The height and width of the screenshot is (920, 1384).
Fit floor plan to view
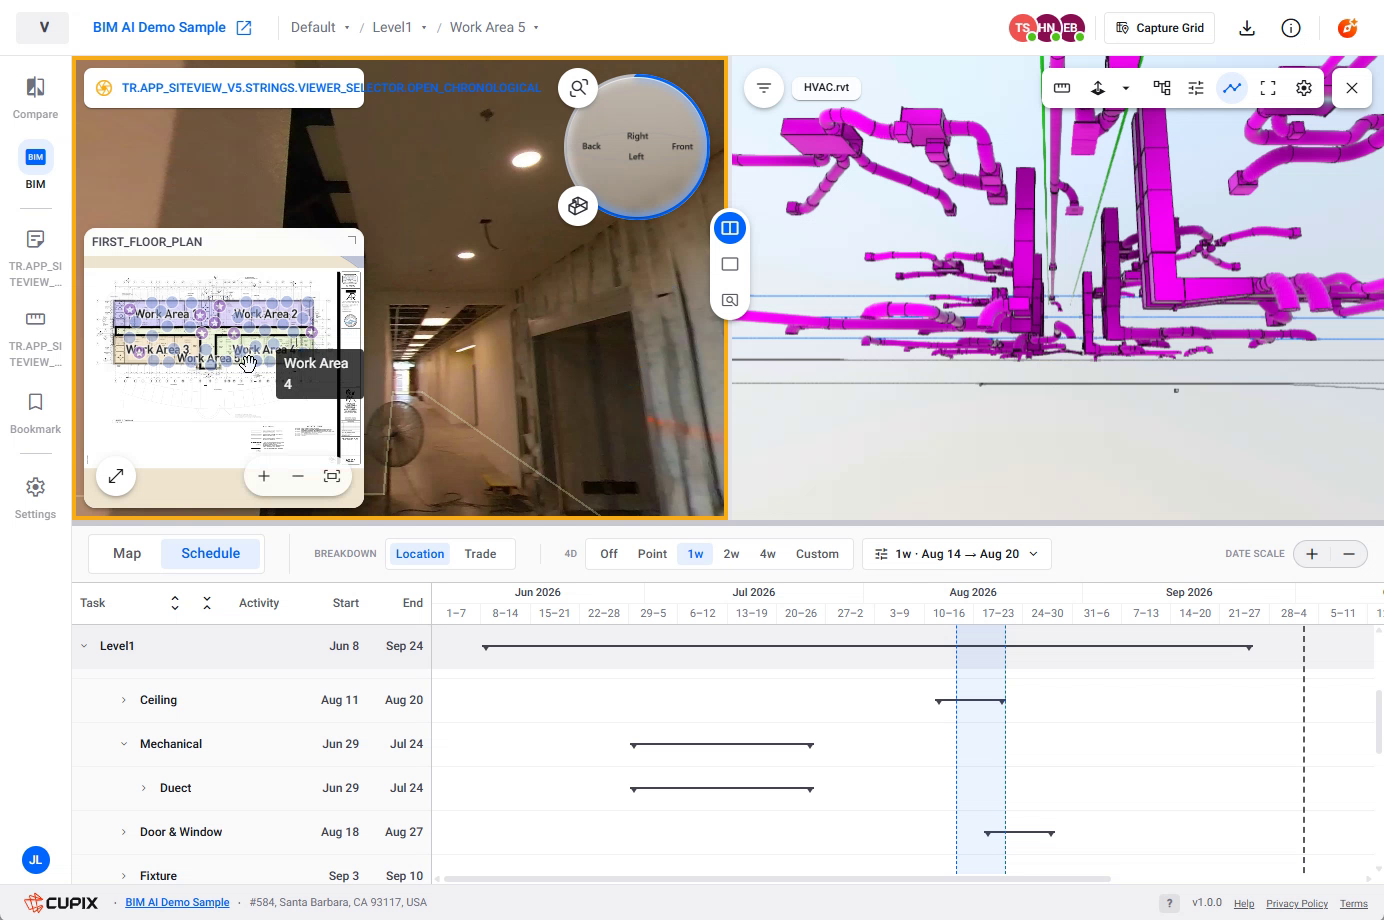pyautogui.click(x=332, y=476)
